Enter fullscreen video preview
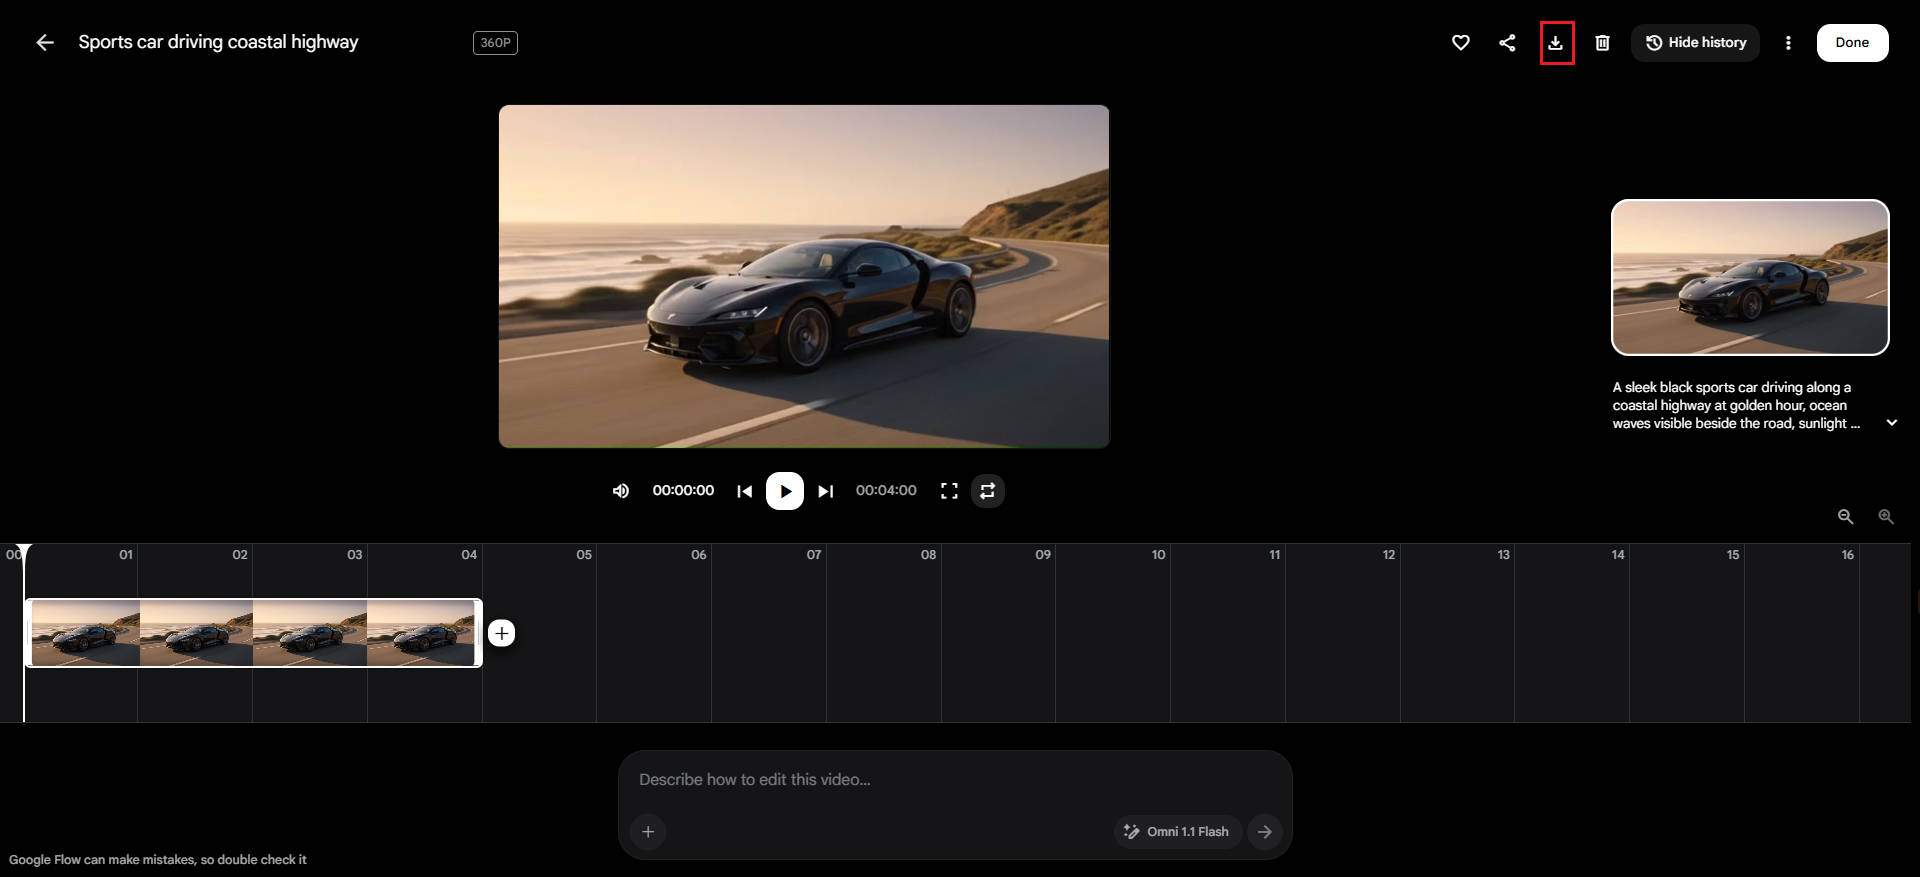 coord(949,491)
